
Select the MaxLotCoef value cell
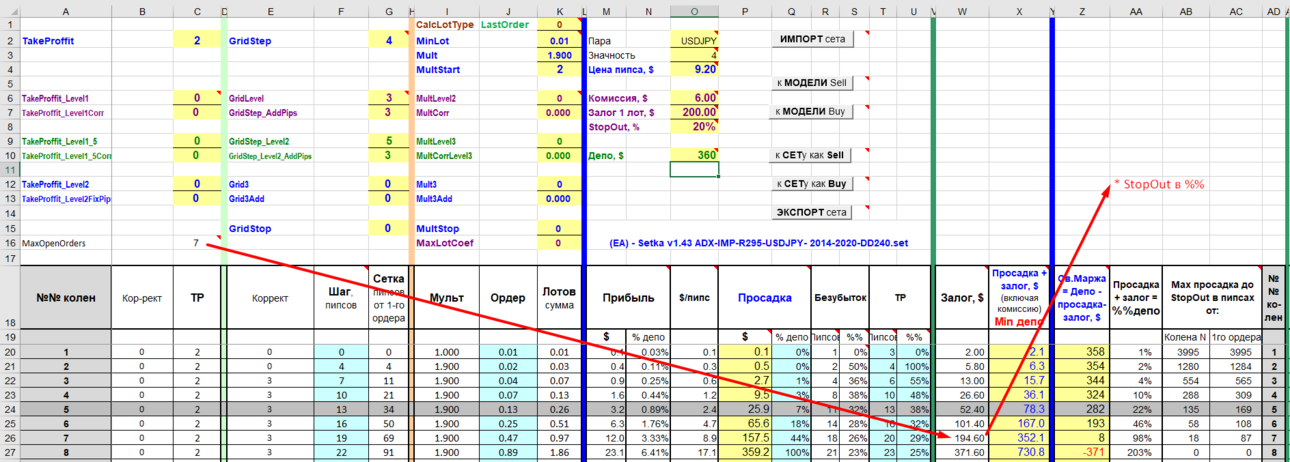tap(559, 243)
